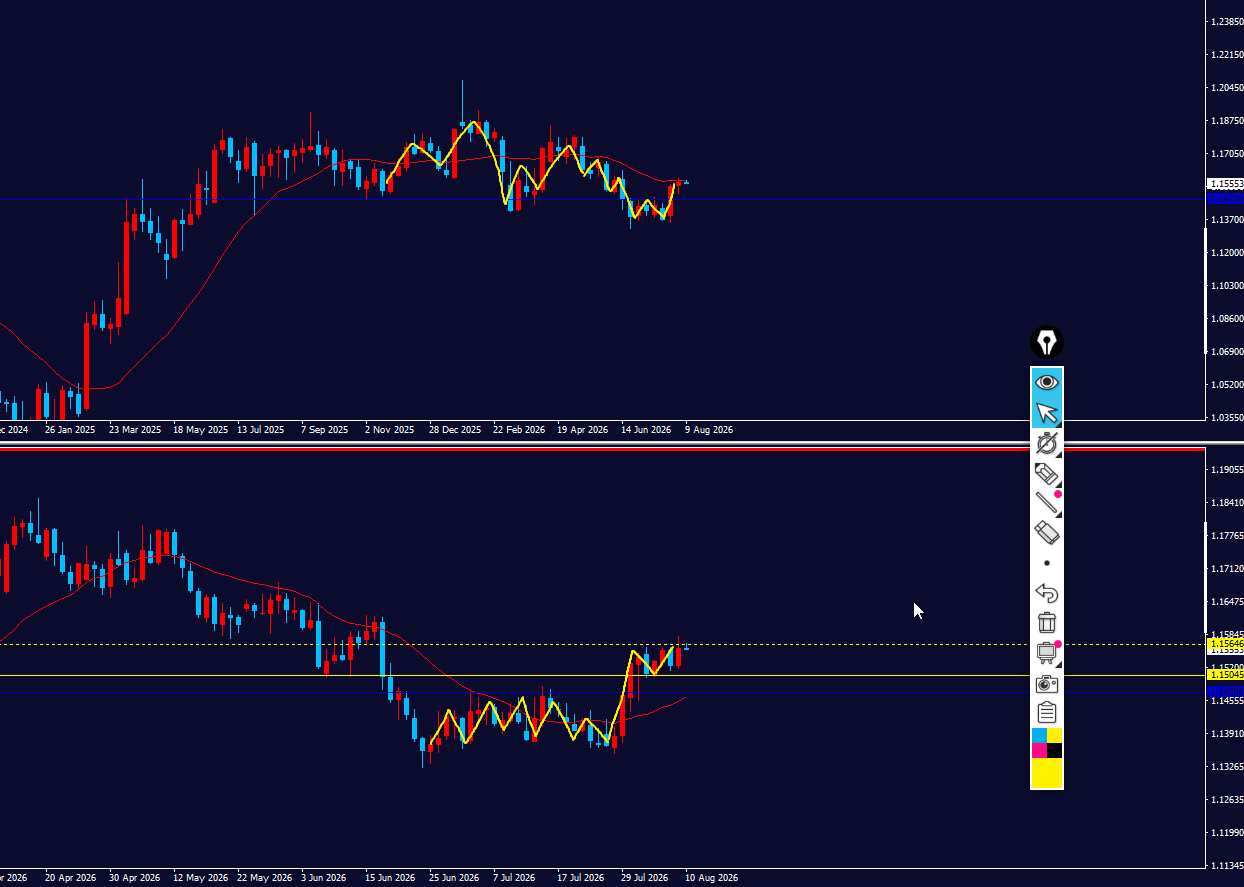Click the 1.12635 price scale value
This screenshot has width=1244, height=887.
click(x=1226, y=799)
